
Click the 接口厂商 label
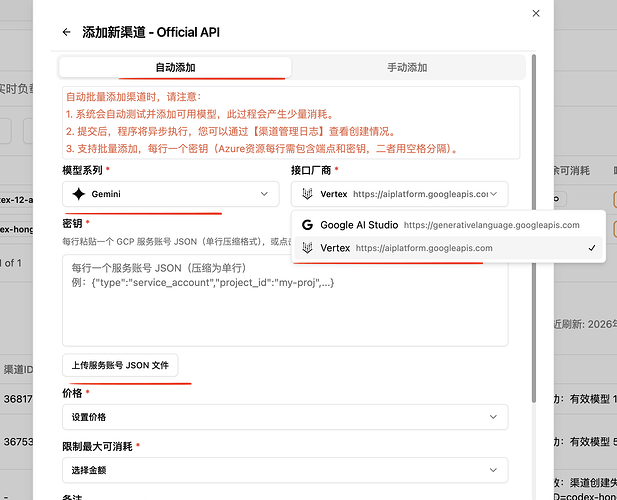click(311, 170)
